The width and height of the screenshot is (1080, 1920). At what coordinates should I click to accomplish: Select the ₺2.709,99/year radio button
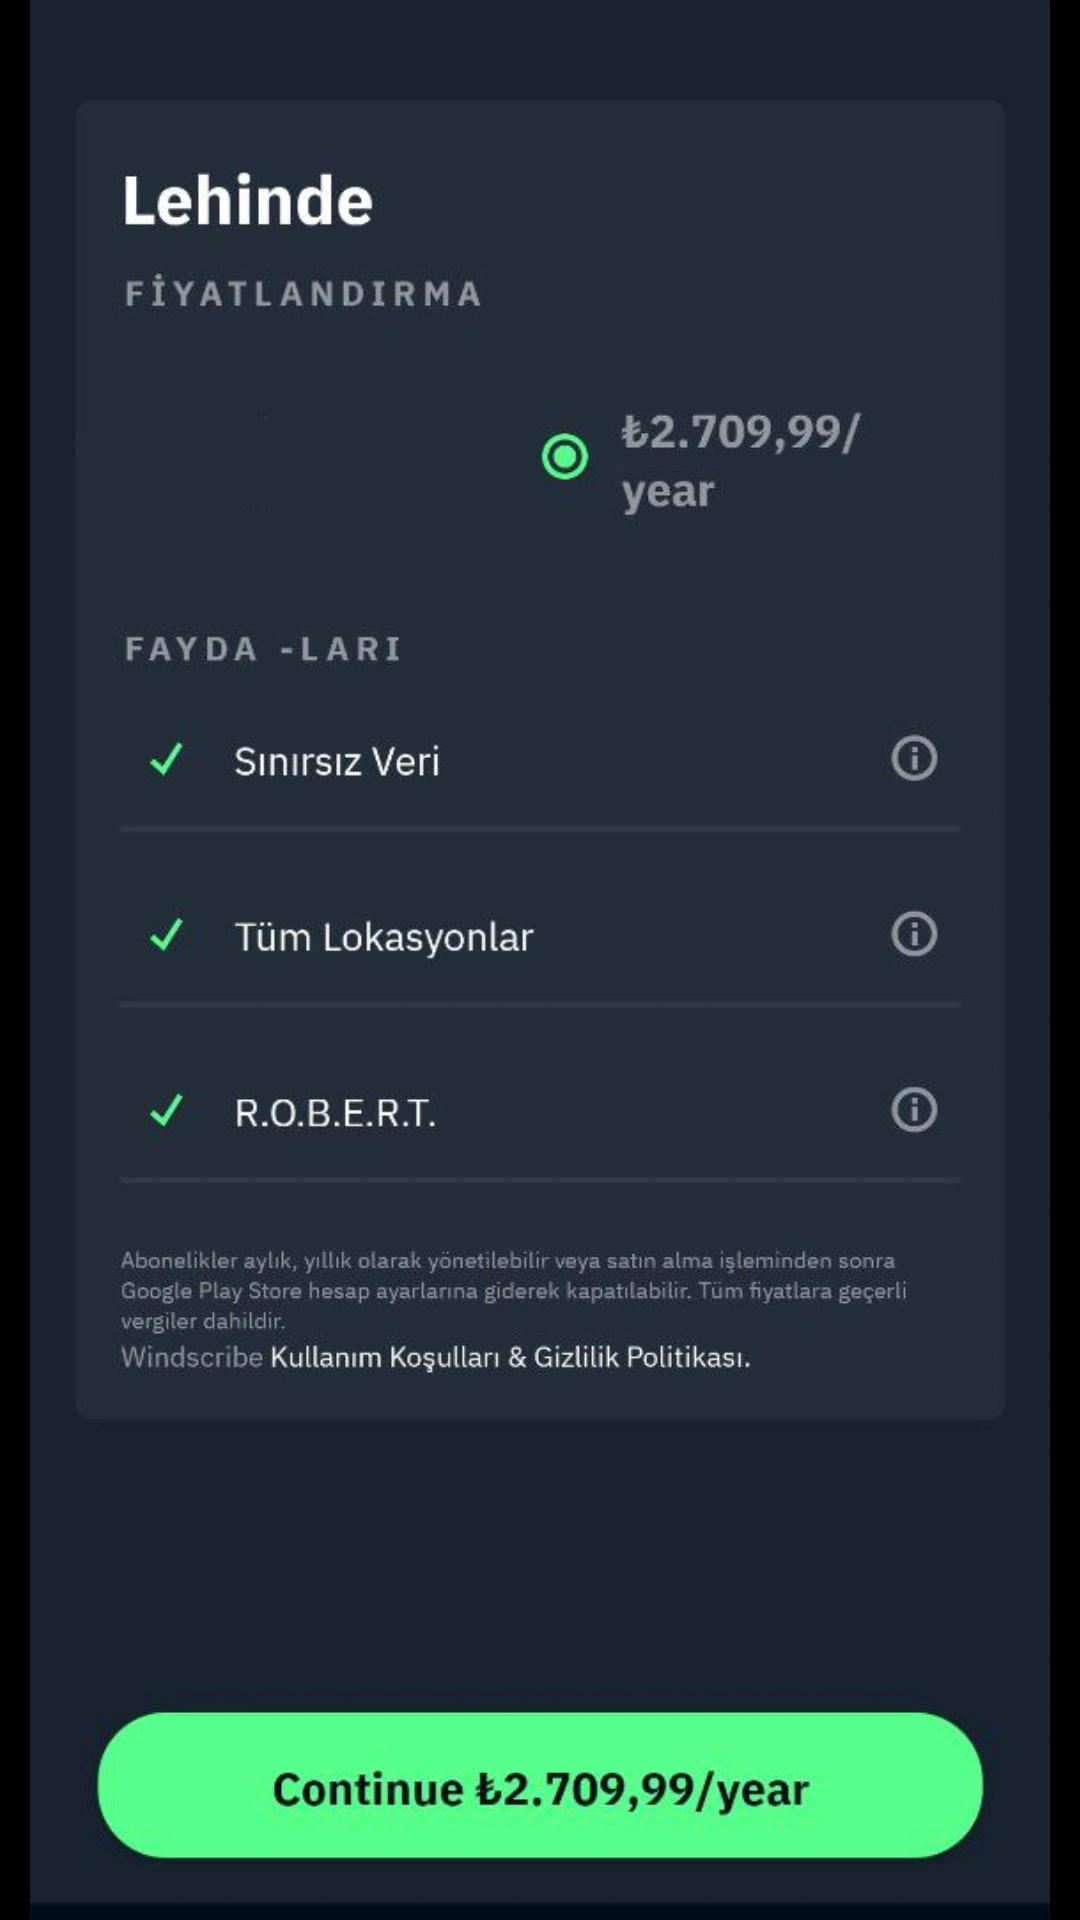(x=565, y=457)
